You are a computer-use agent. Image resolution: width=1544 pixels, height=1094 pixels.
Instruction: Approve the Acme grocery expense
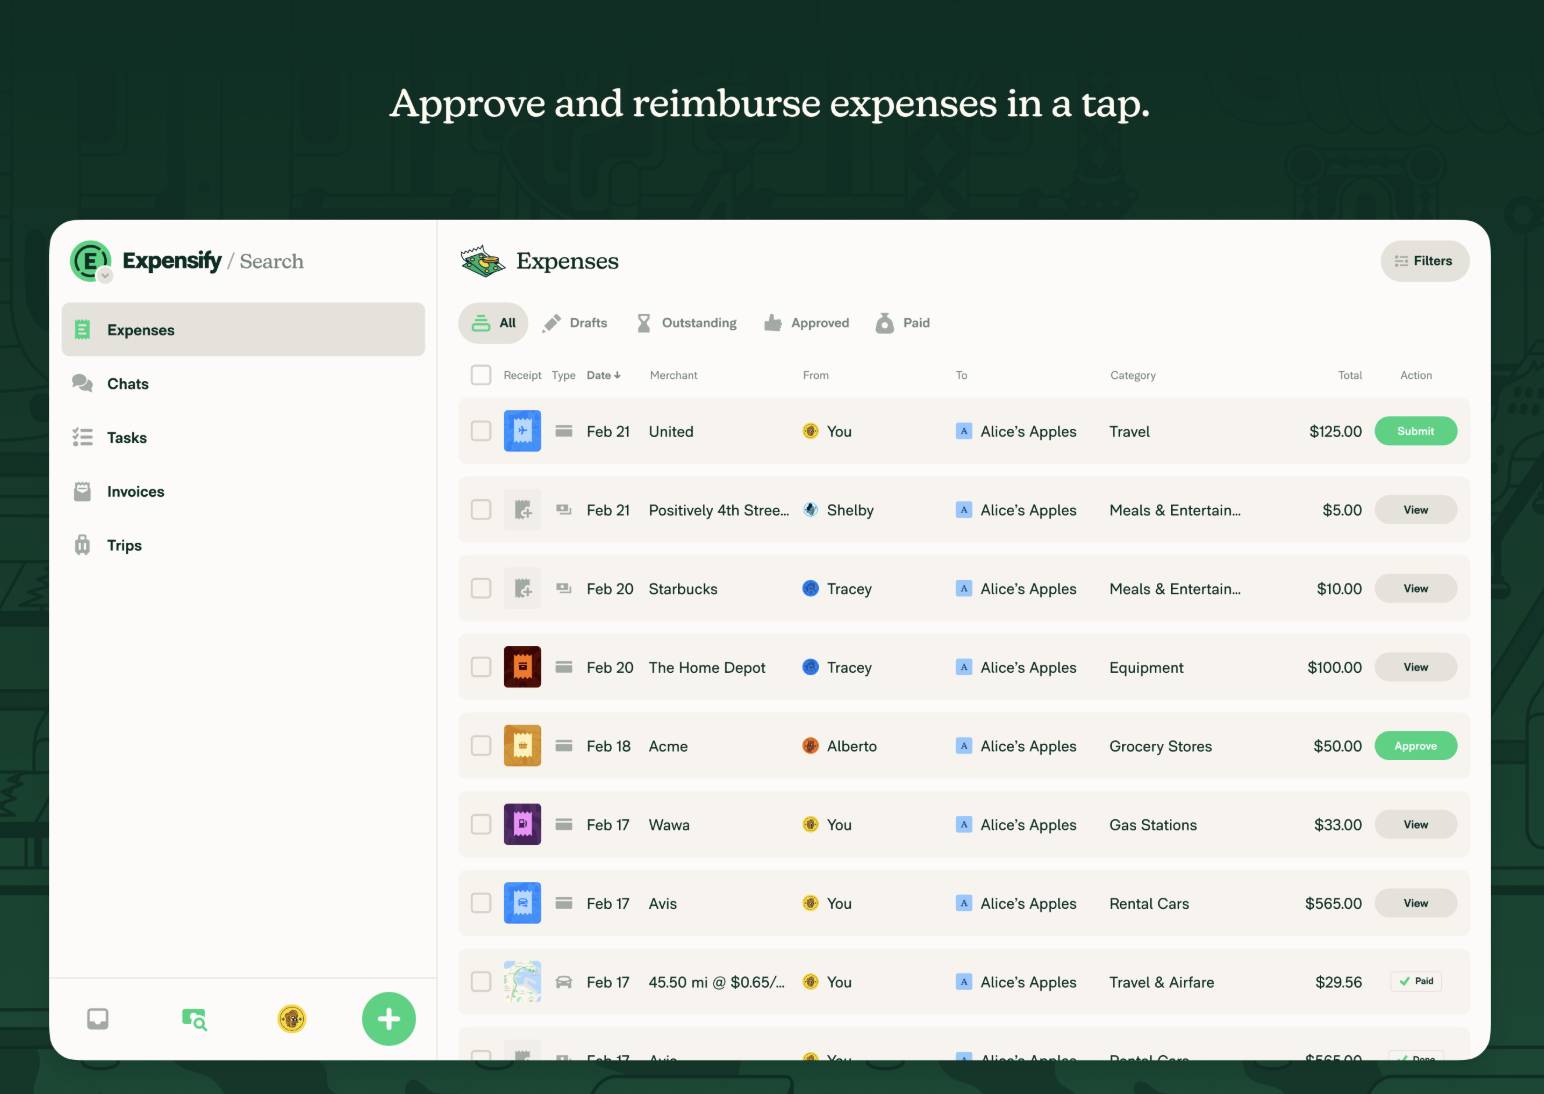coord(1415,745)
